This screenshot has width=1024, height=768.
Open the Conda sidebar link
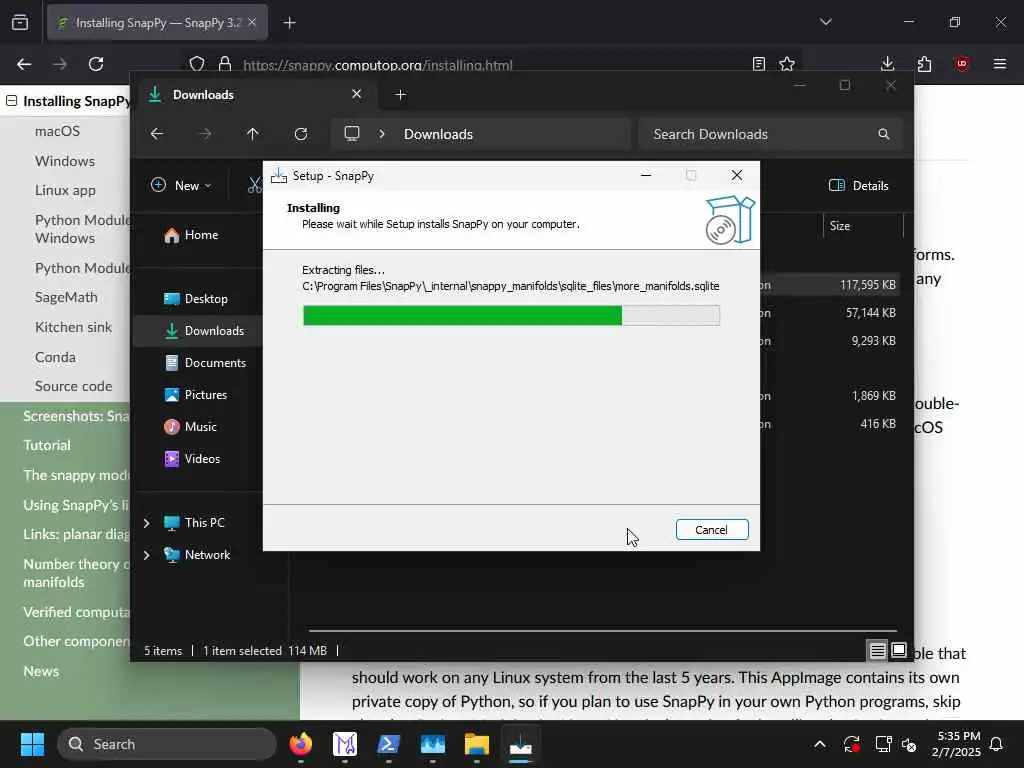click(x=55, y=358)
